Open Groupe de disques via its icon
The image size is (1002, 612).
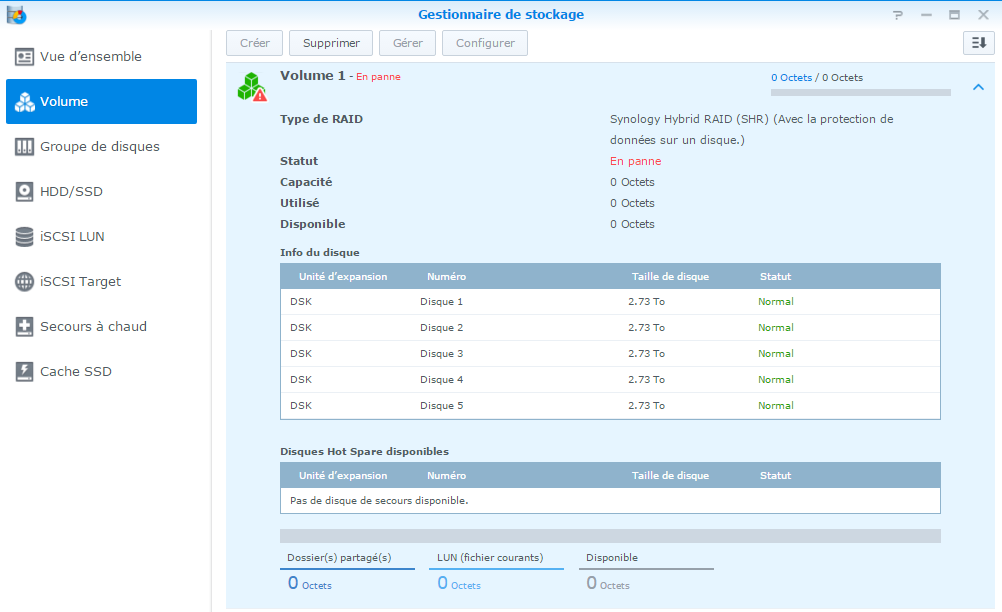[25, 147]
